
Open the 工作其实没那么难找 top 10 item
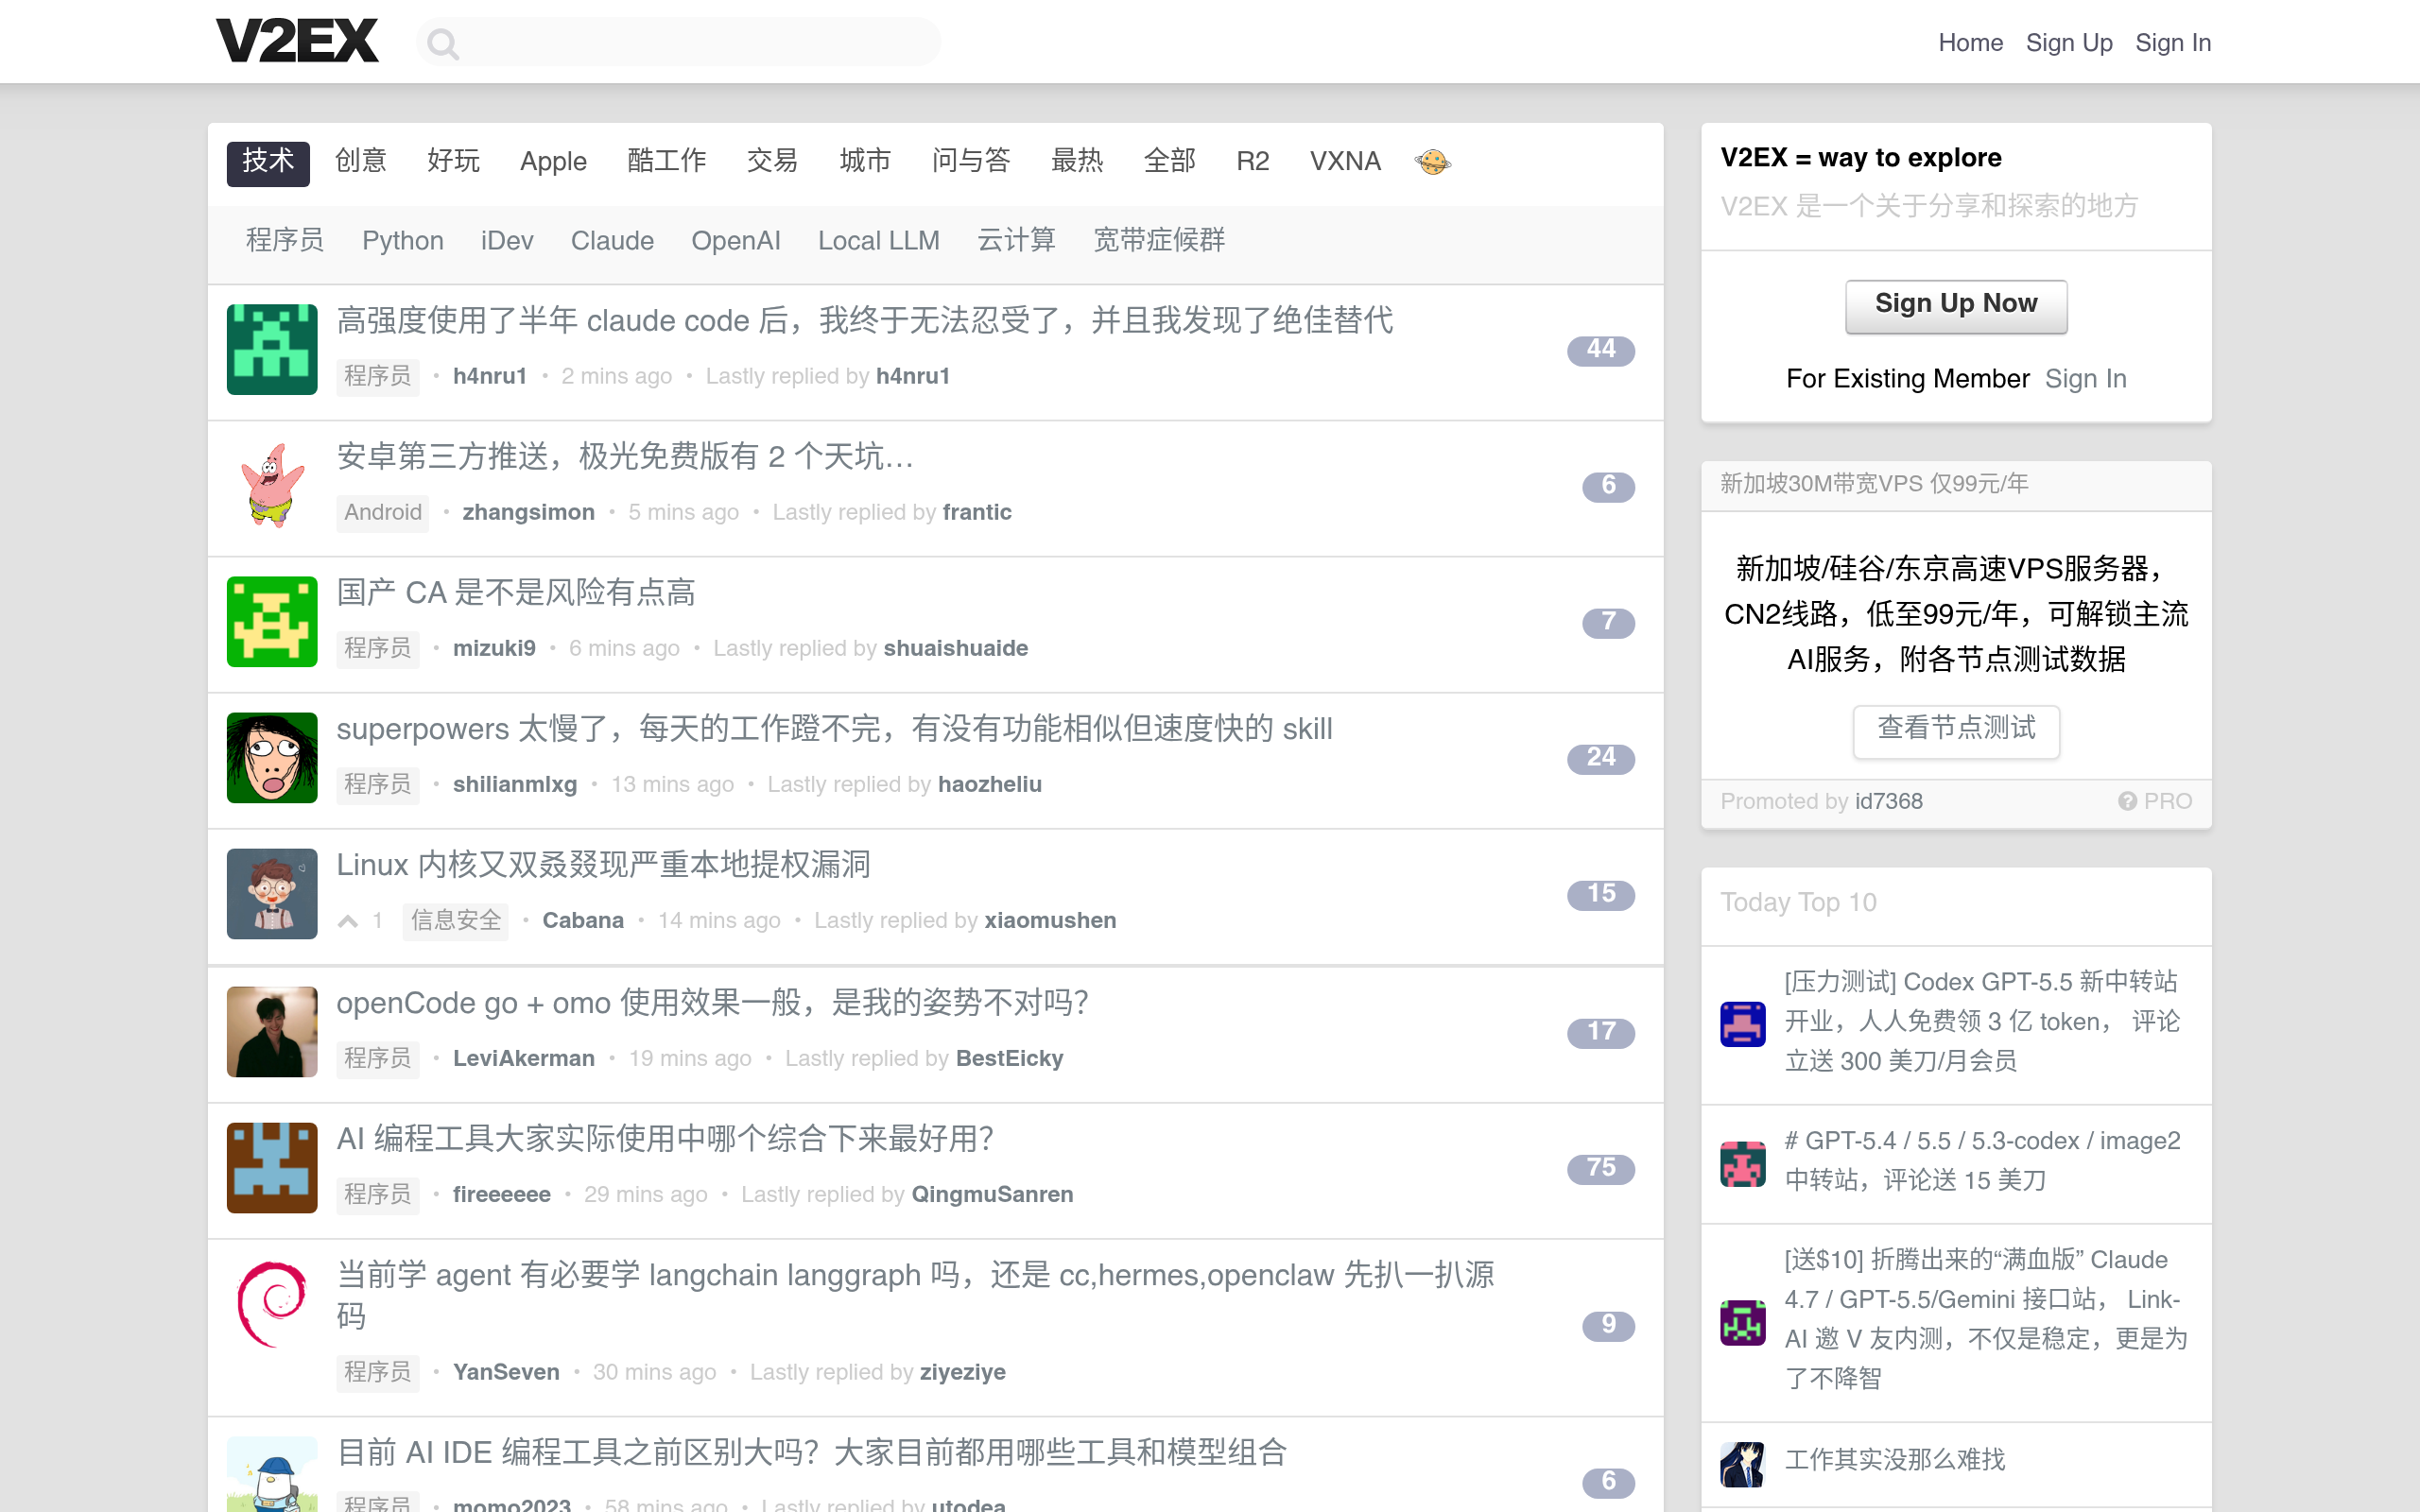click(1895, 1460)
